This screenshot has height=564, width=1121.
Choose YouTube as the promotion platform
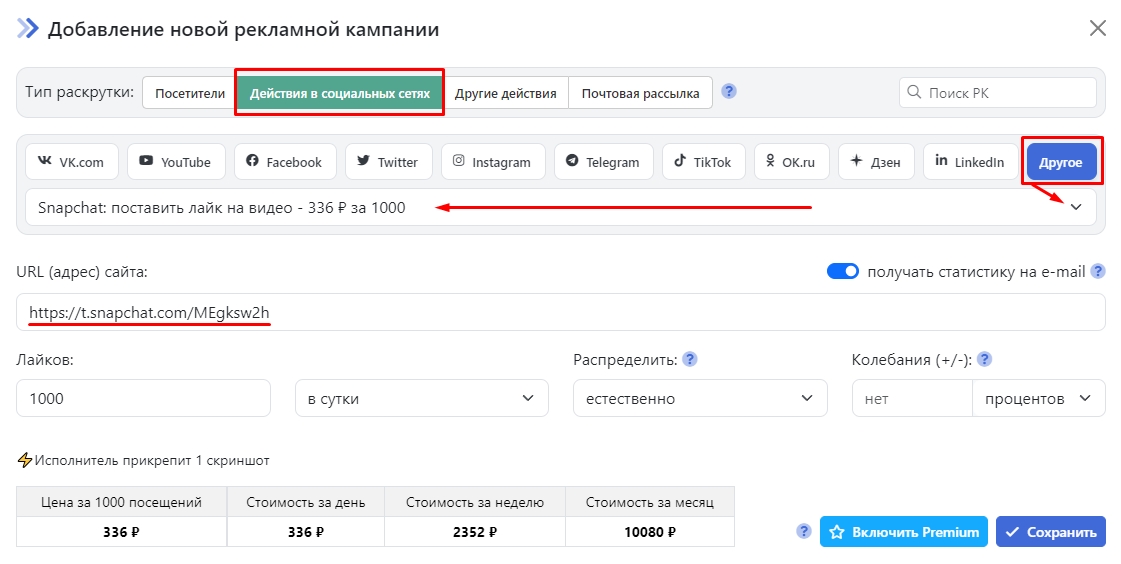[x=175, y=162]
